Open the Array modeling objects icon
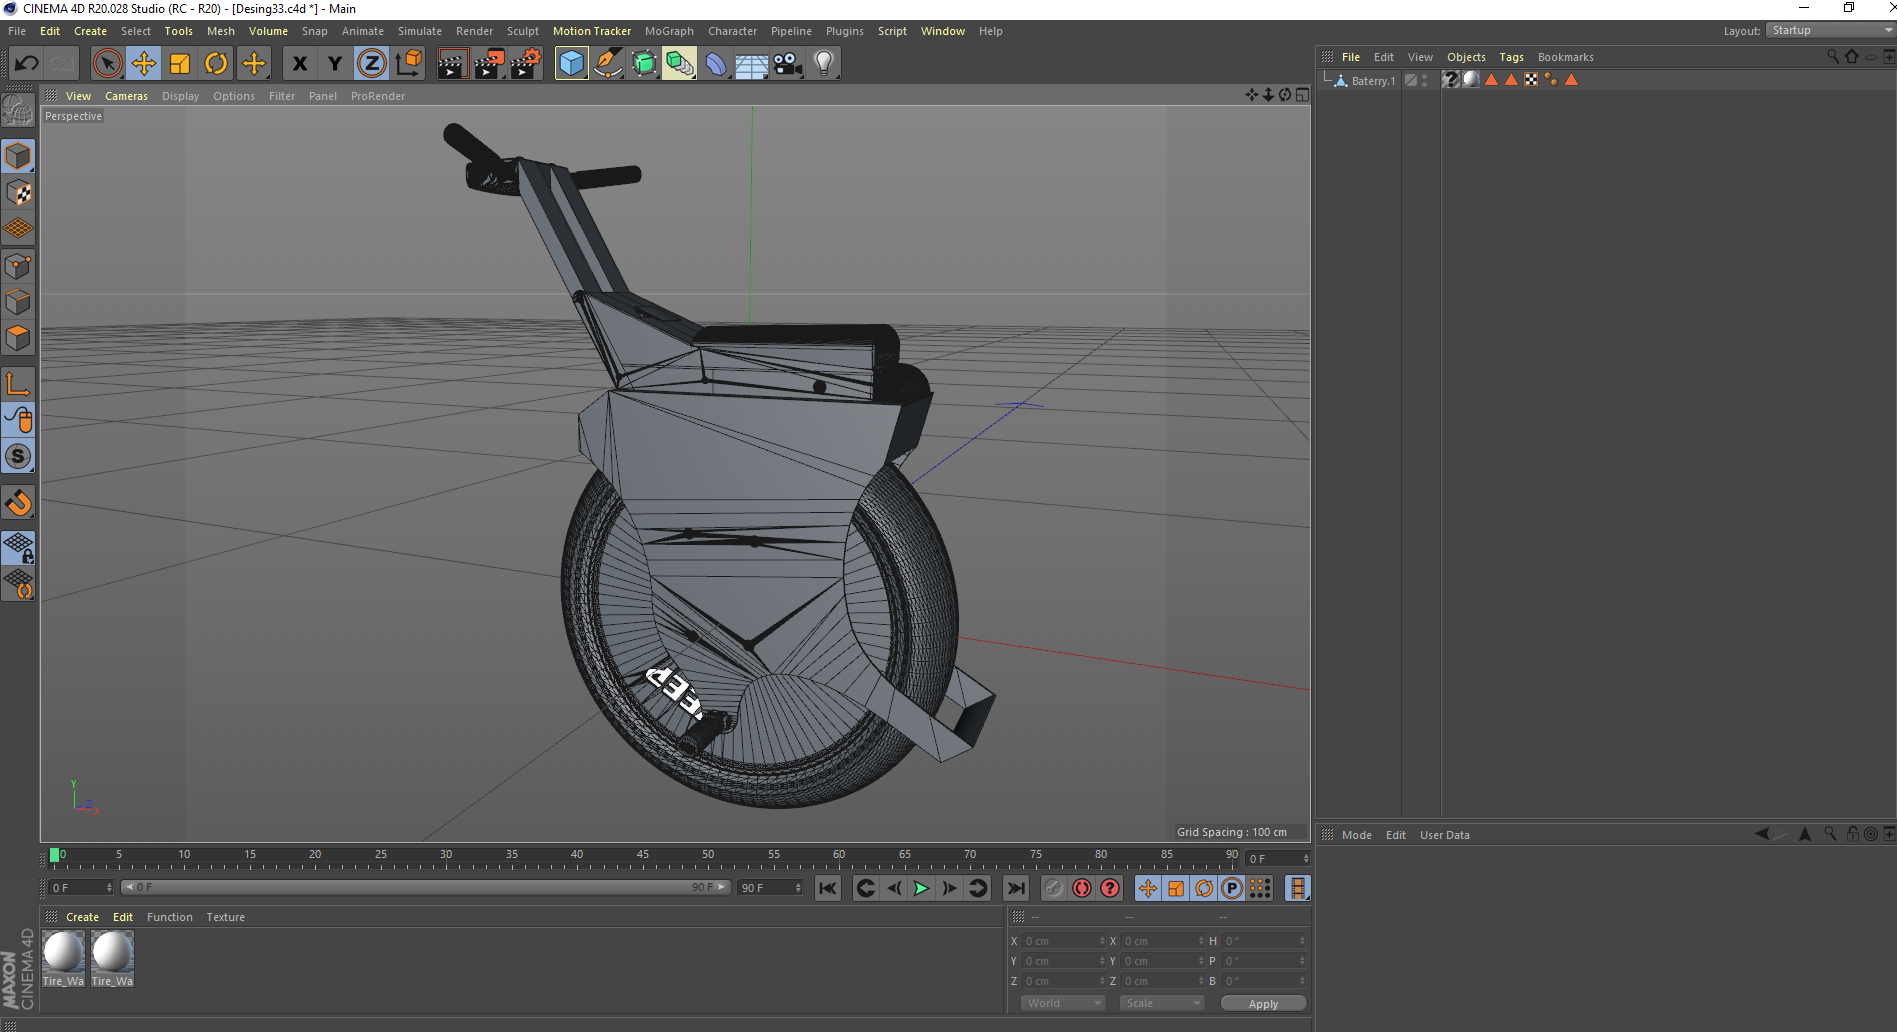The image size is (1897, 1032). 680,64
